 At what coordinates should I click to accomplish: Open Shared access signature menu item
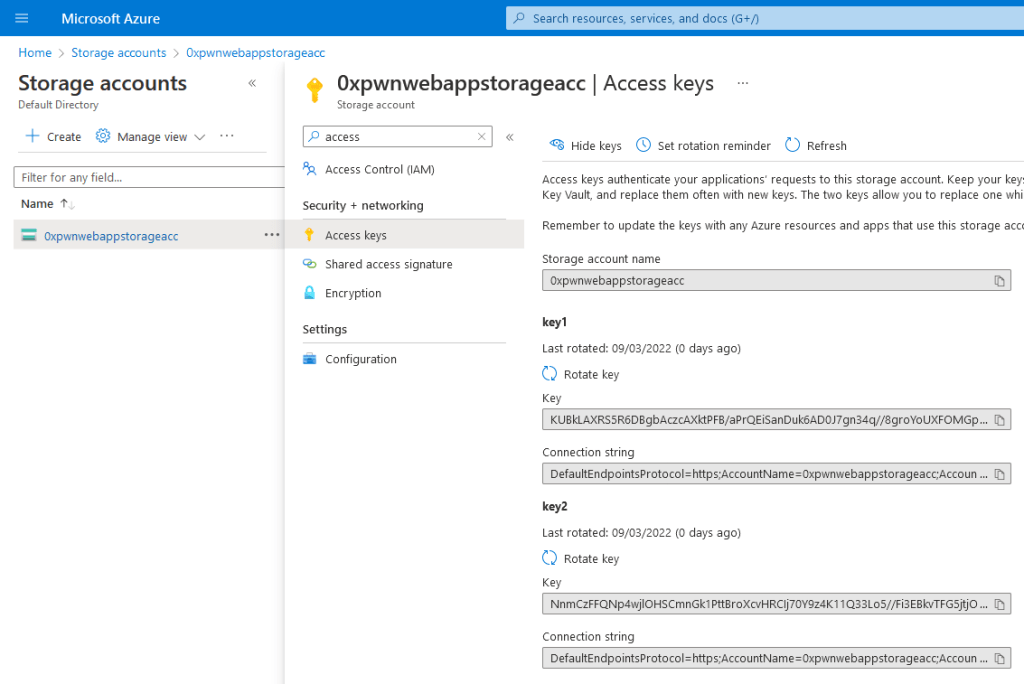click(x=388, y=265)
